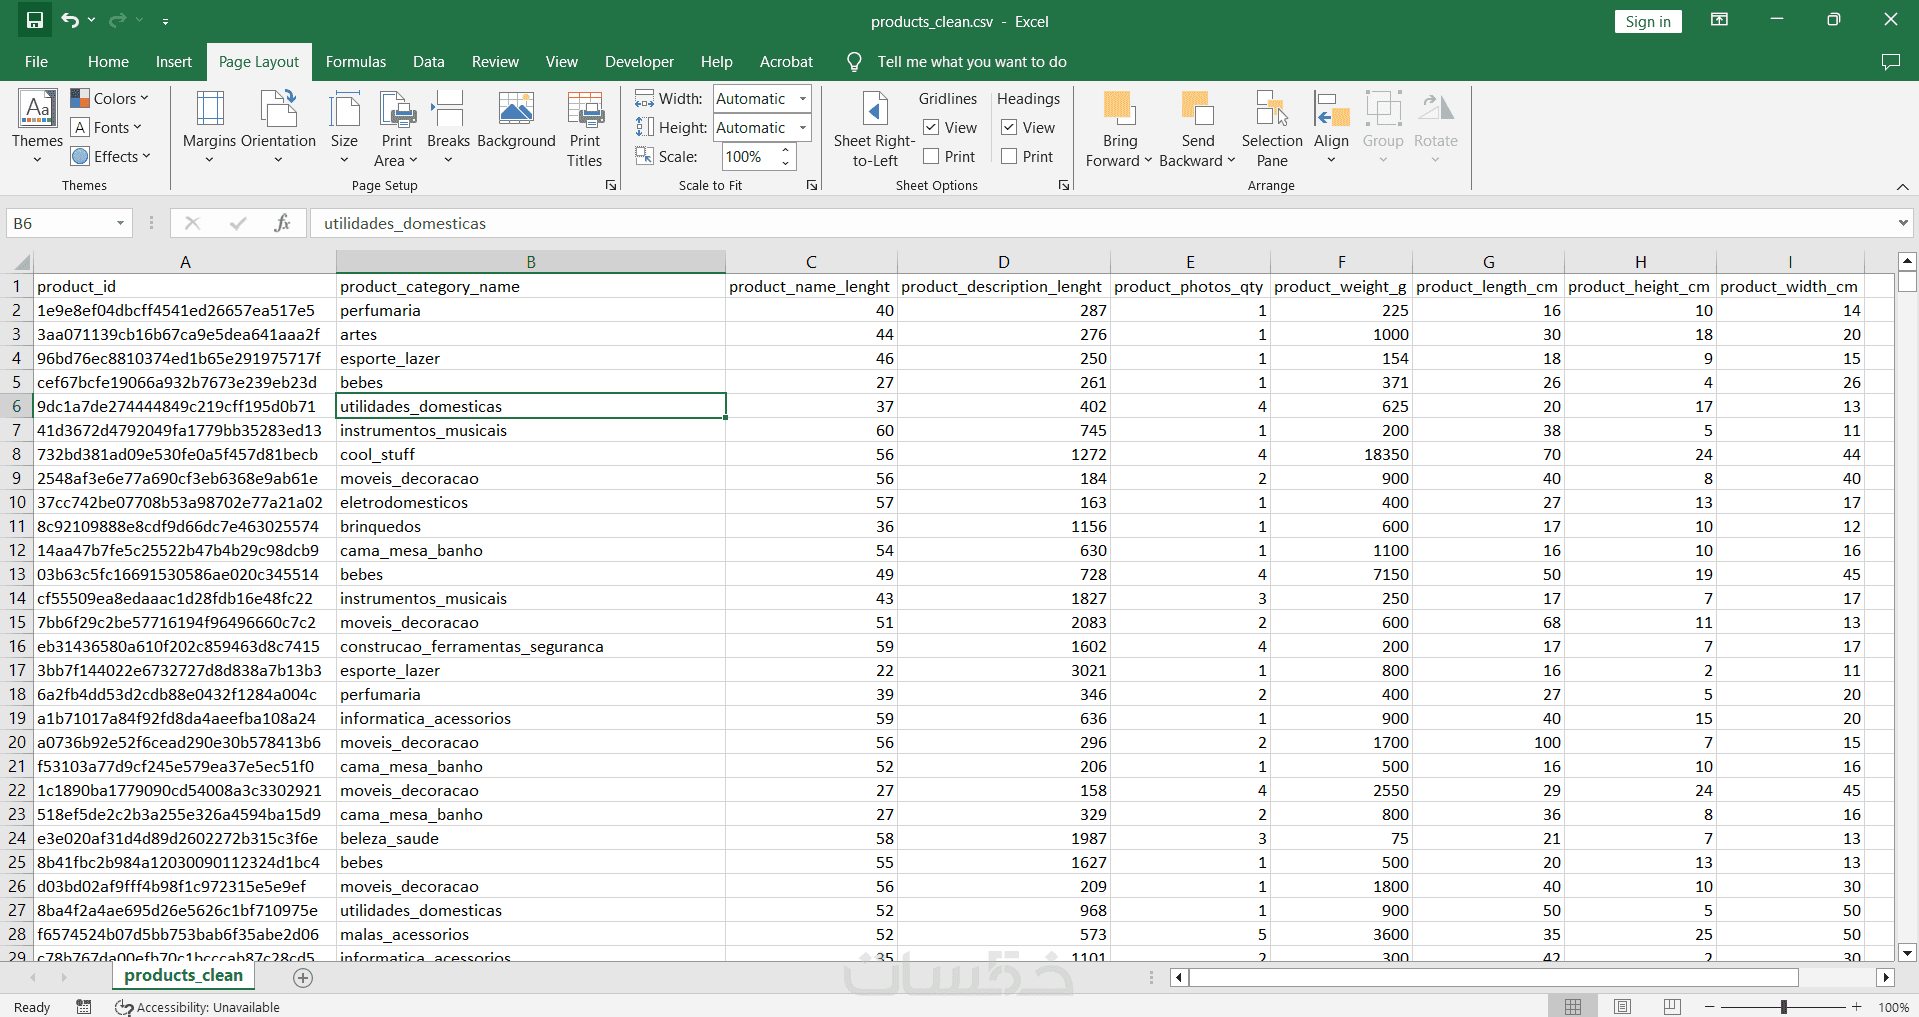Screen dimensions: 1919x1017
Task: Open the Margins options
Action: pos(209,126)
